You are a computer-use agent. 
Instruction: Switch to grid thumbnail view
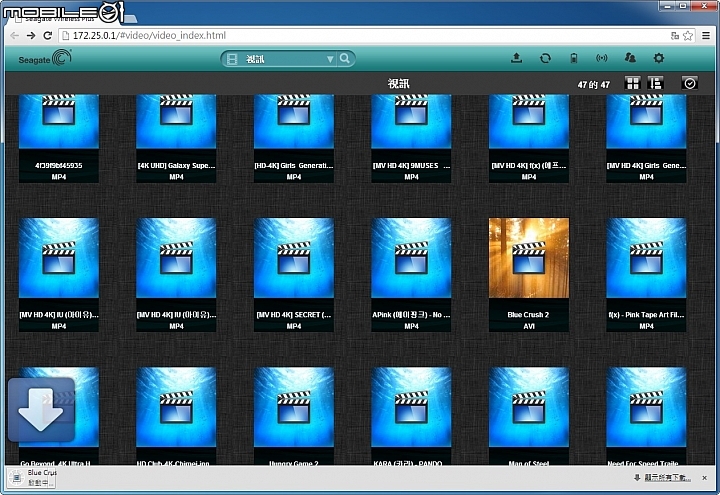pyautogui.click(x=633, y=83)
